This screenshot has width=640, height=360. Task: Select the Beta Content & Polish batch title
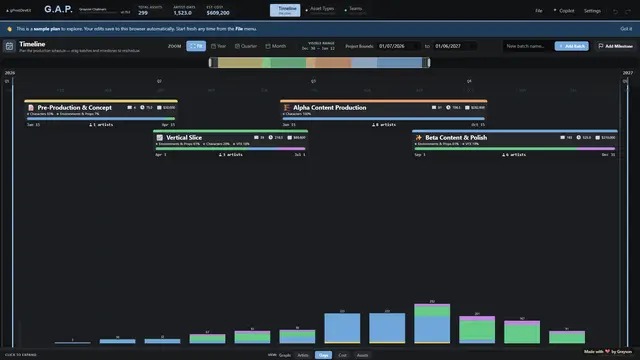click(x=456, y=138)
